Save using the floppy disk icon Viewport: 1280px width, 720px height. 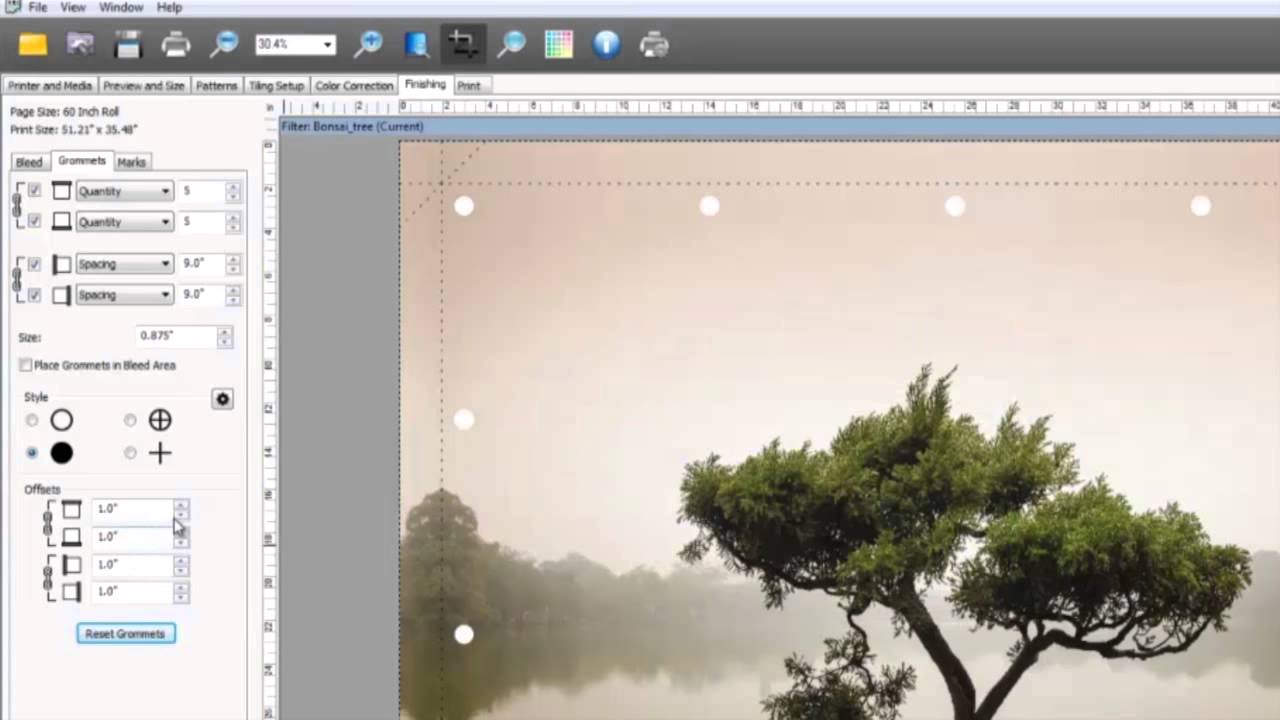click(128, 44)
